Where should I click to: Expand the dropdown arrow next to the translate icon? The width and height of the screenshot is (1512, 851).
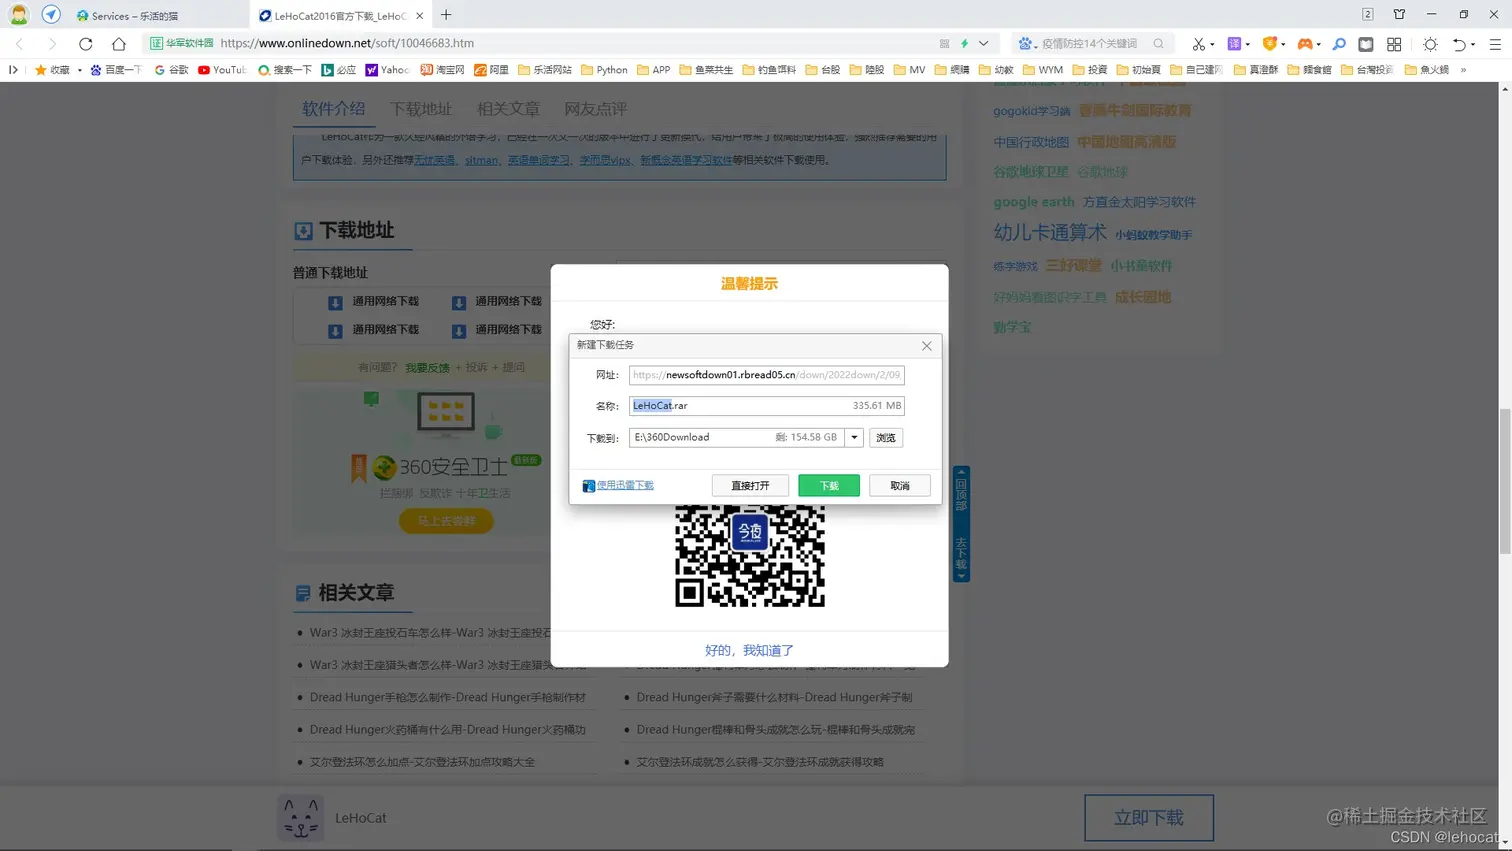point(1247,44)
